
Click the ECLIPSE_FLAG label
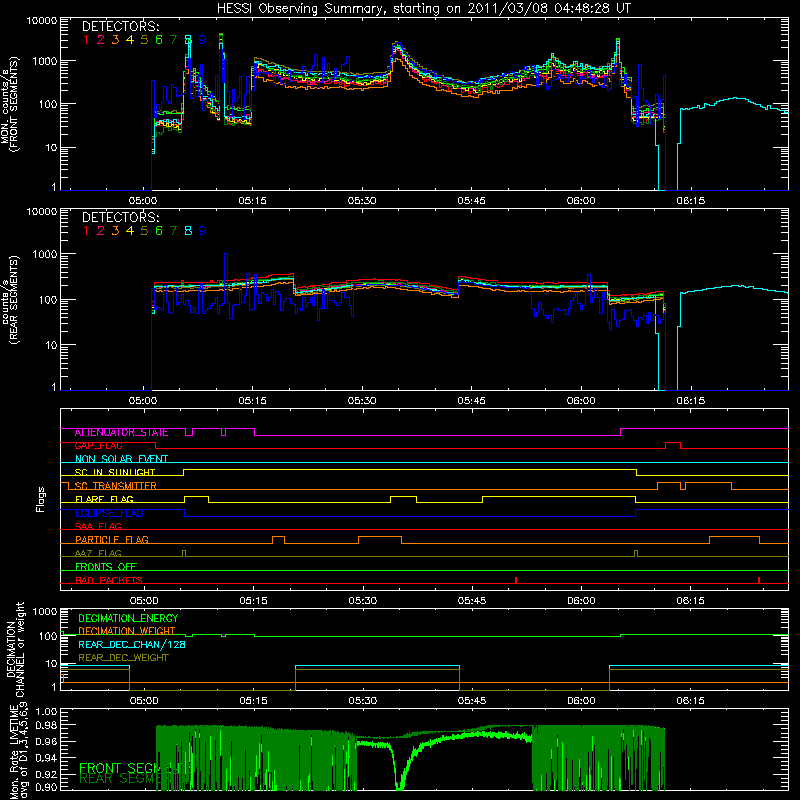click(x=109, y=513)
